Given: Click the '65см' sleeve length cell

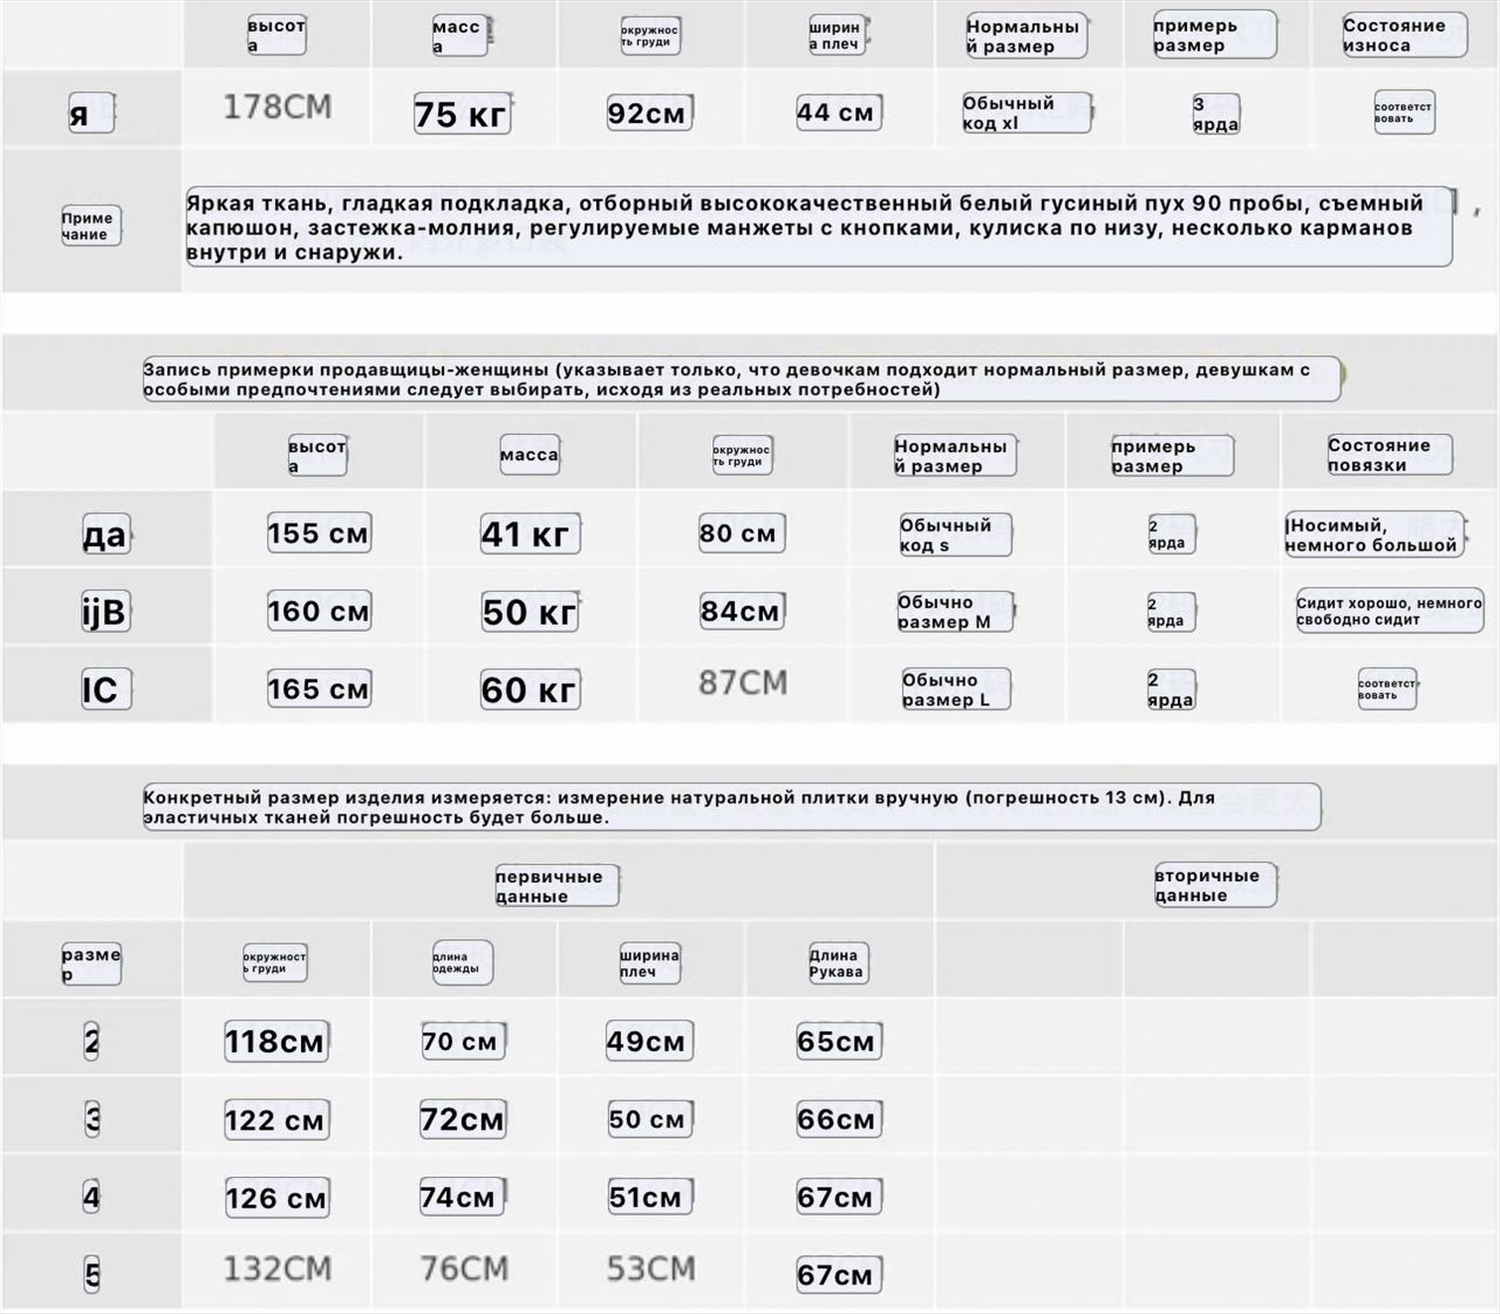Looking at the screenshot, I should 838,1041.
